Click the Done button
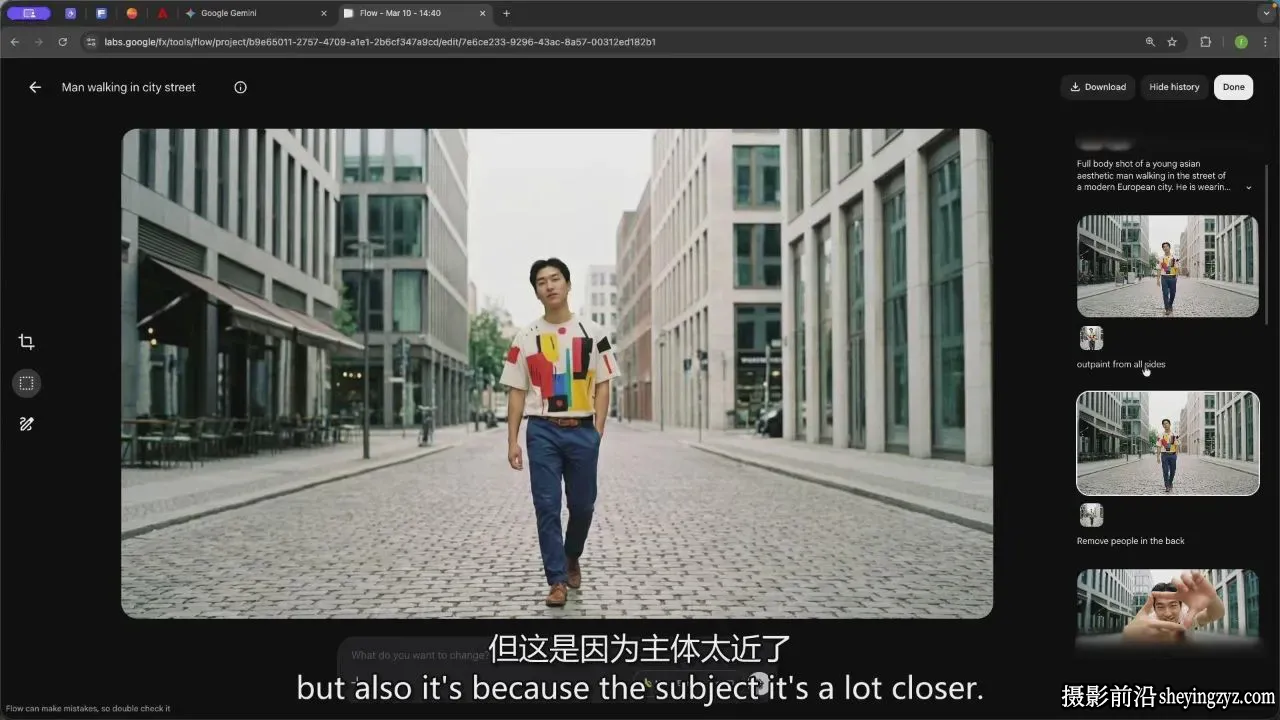Viewport: 1280px width, 720px height. click(1233, 87)
